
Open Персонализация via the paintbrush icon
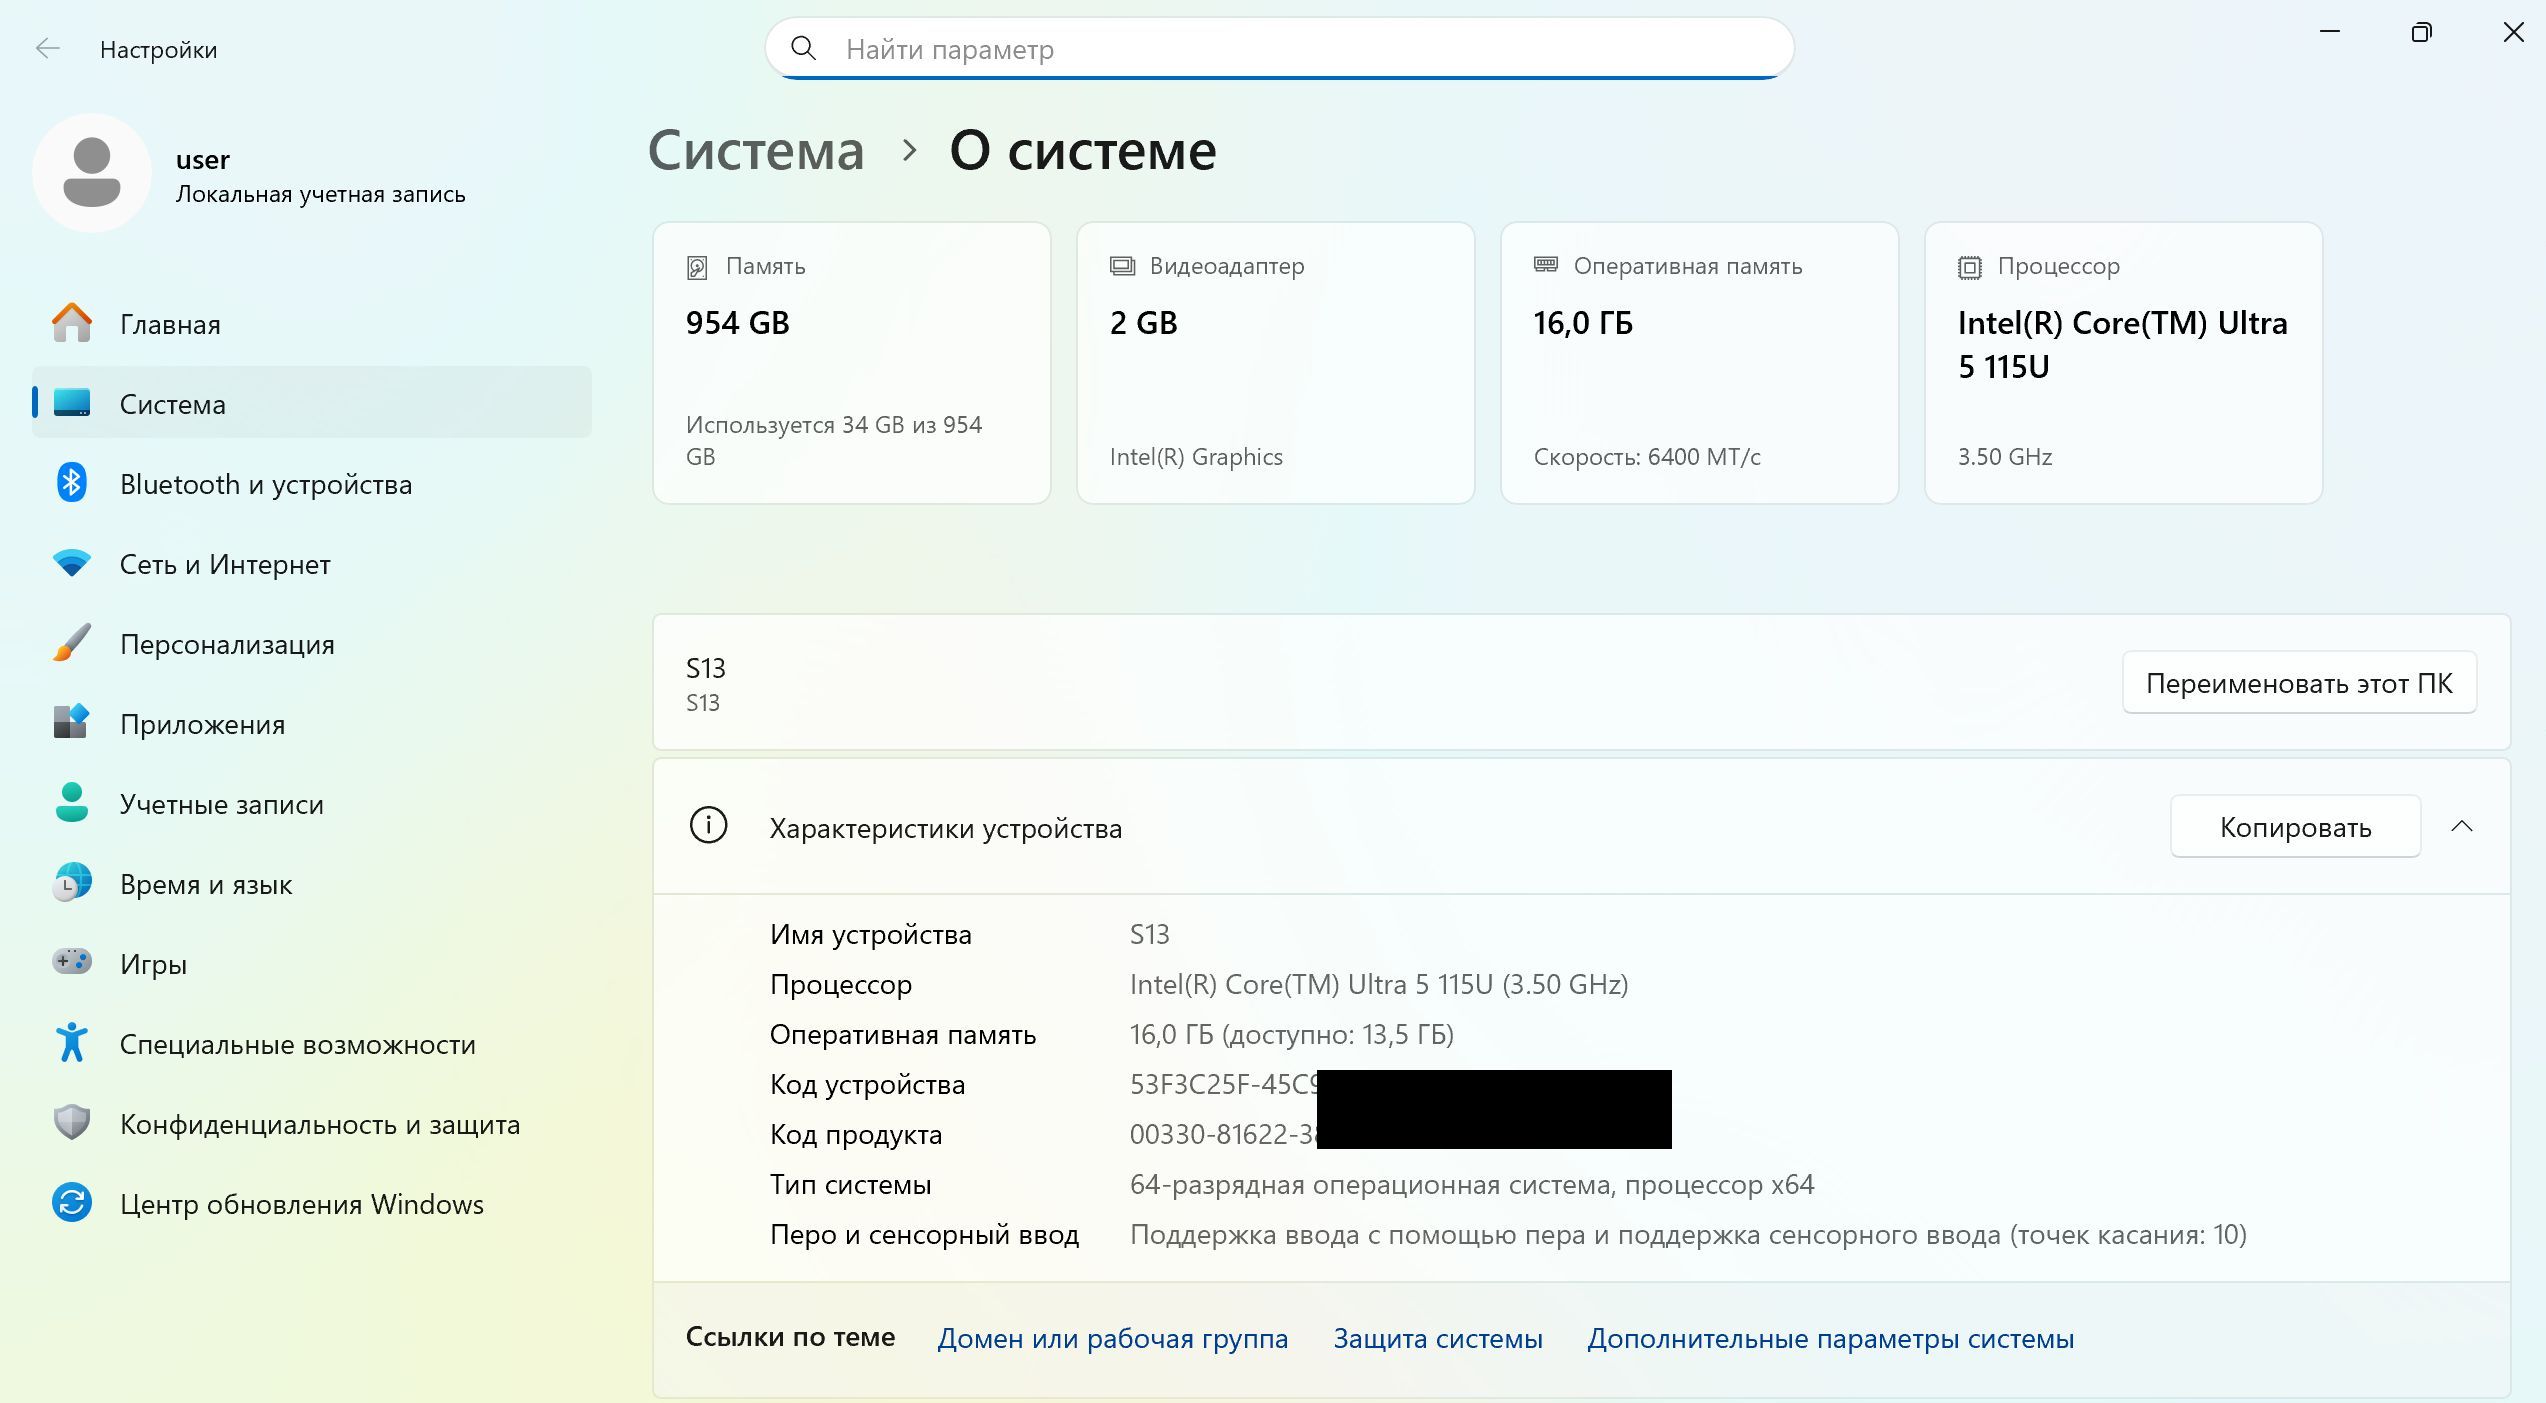click(71, 643)
